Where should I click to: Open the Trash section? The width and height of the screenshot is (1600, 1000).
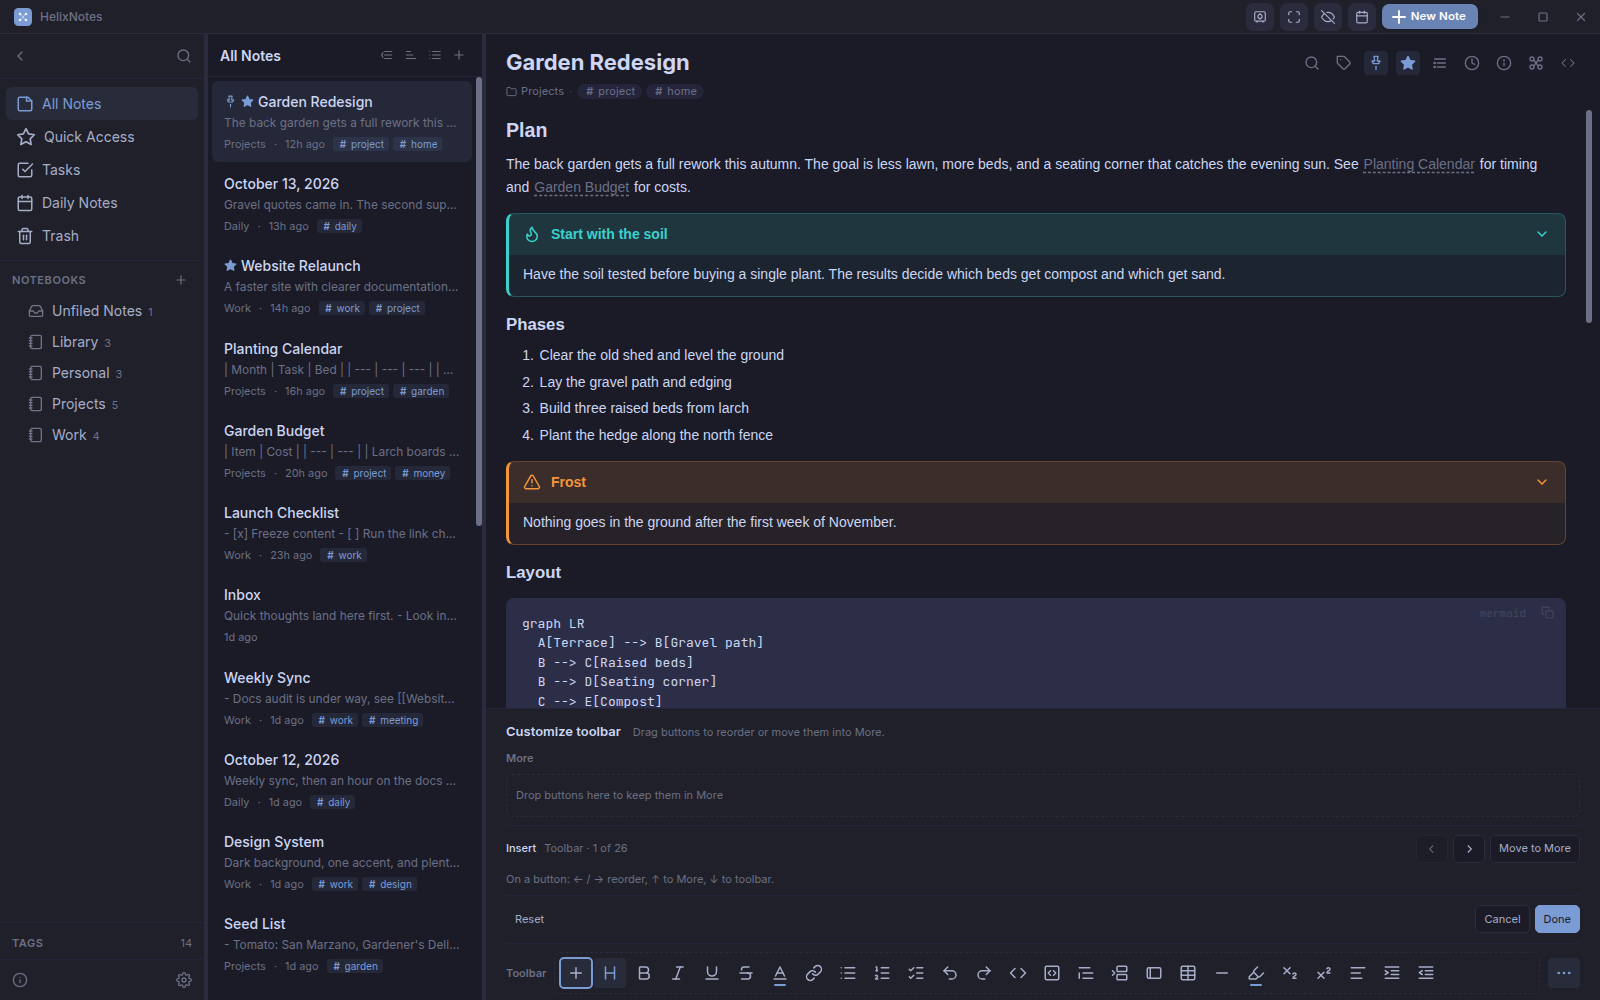click(102, 236)
